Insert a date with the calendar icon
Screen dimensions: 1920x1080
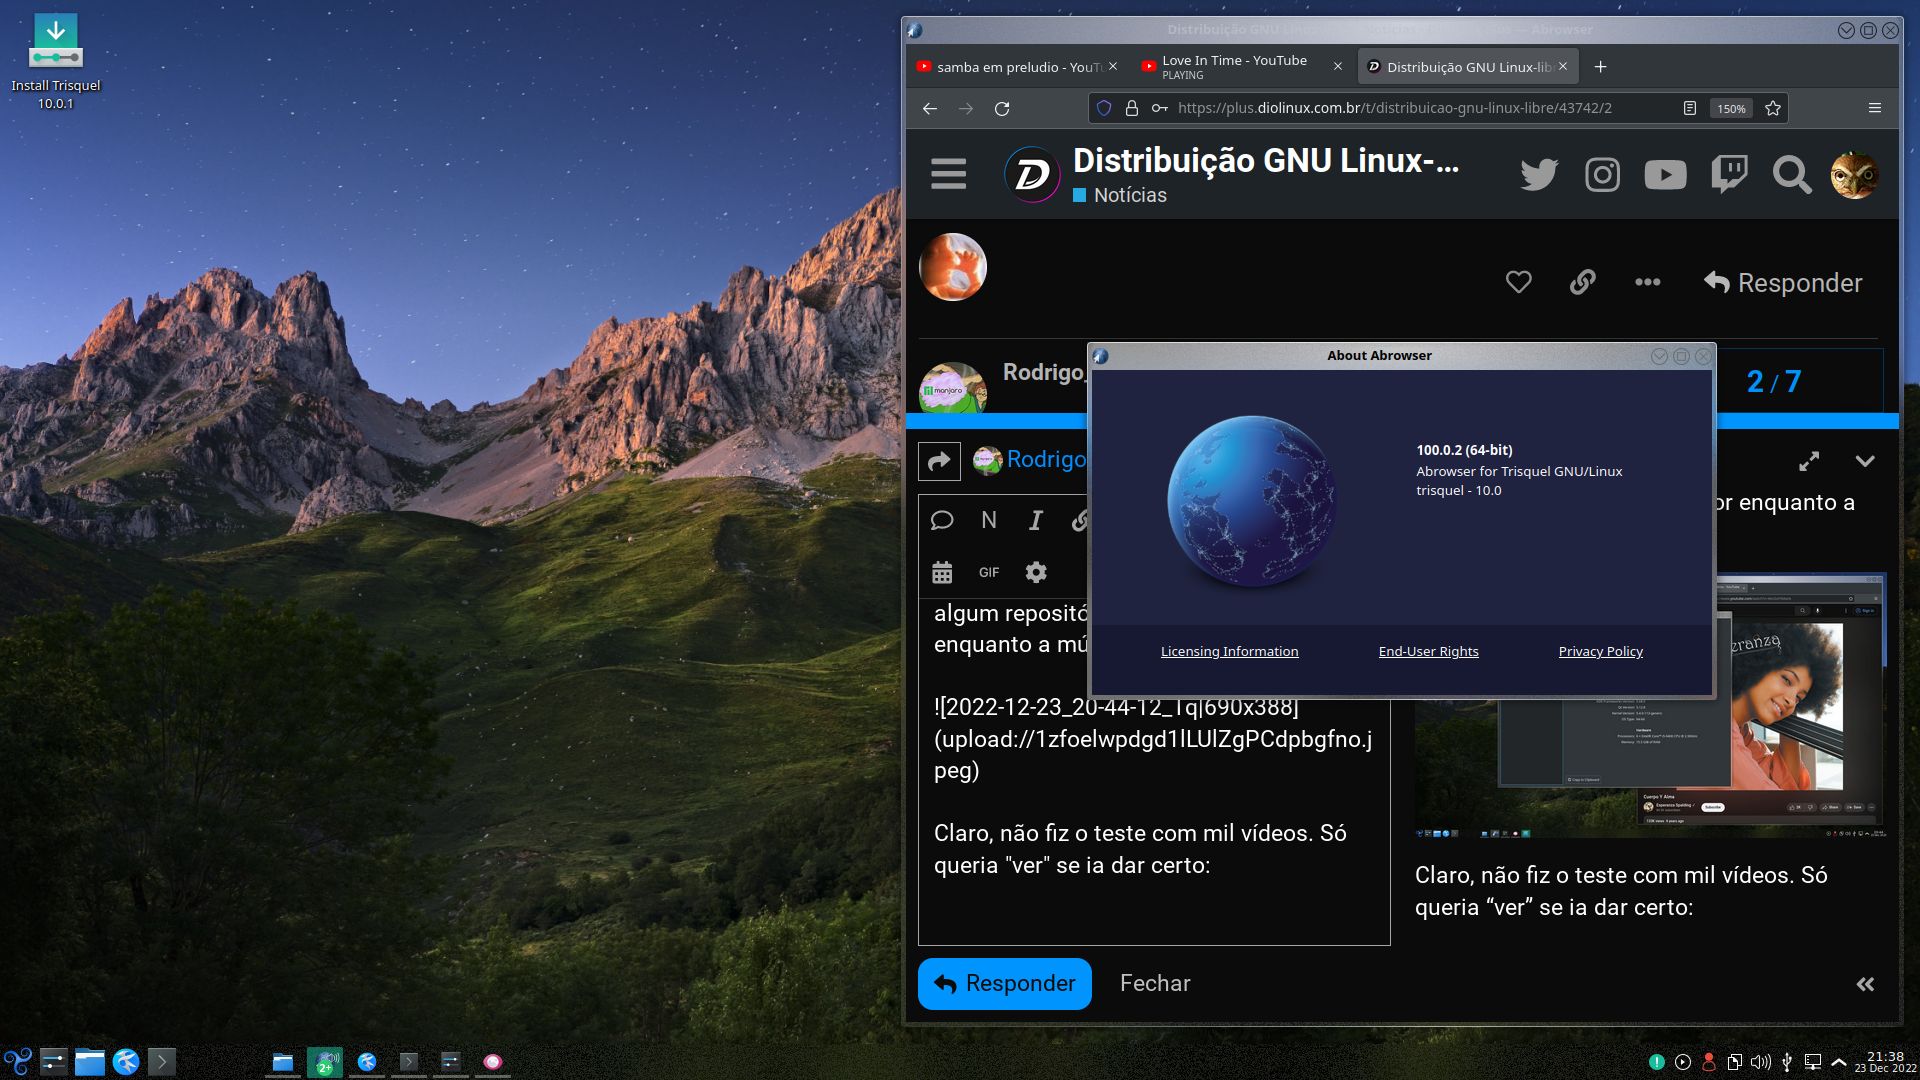tap(941, 571)
